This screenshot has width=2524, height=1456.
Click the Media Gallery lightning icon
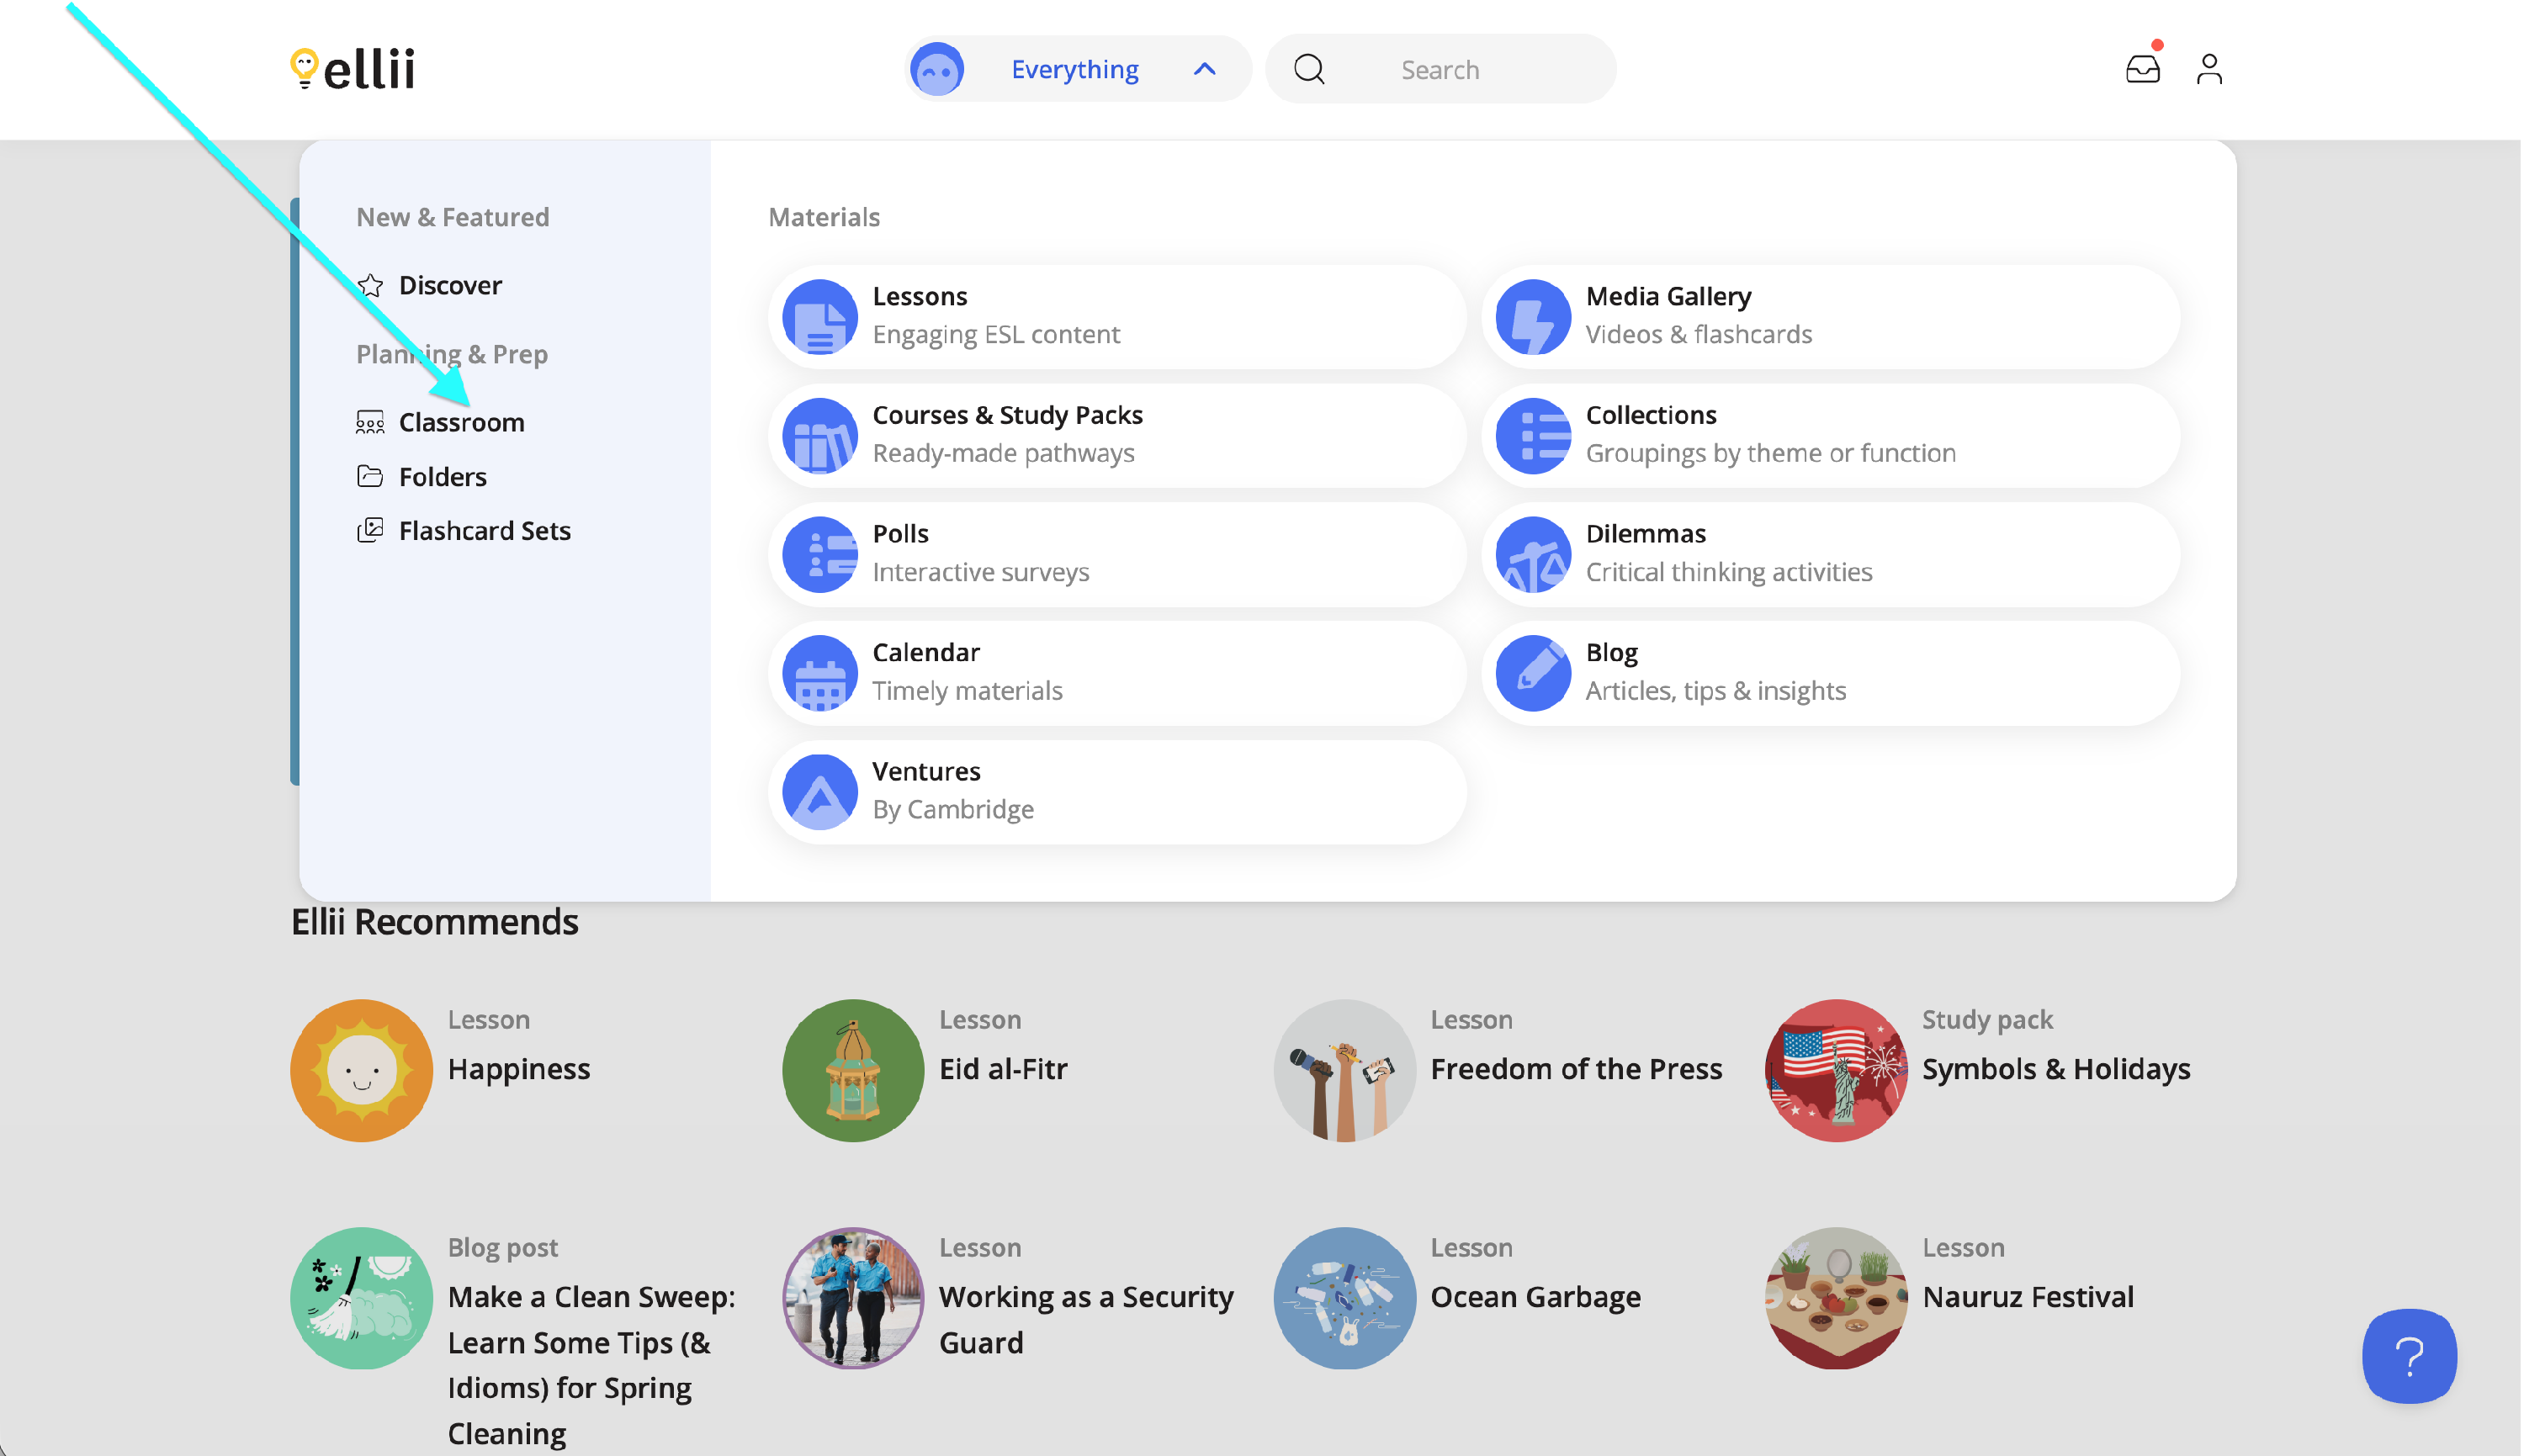pyautogui.click(x=1534, y=317)
